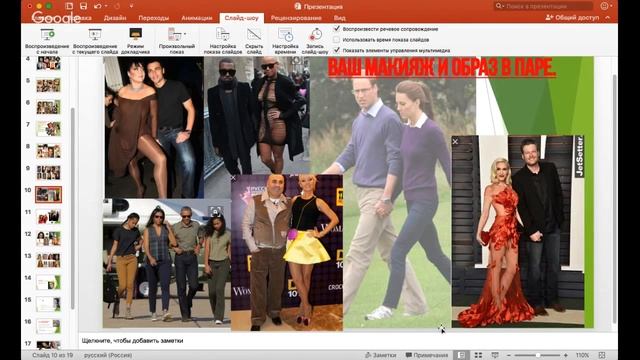Toggle show media controls checkbox
Screen dimensions: 640x360
[x=336, y=50]
